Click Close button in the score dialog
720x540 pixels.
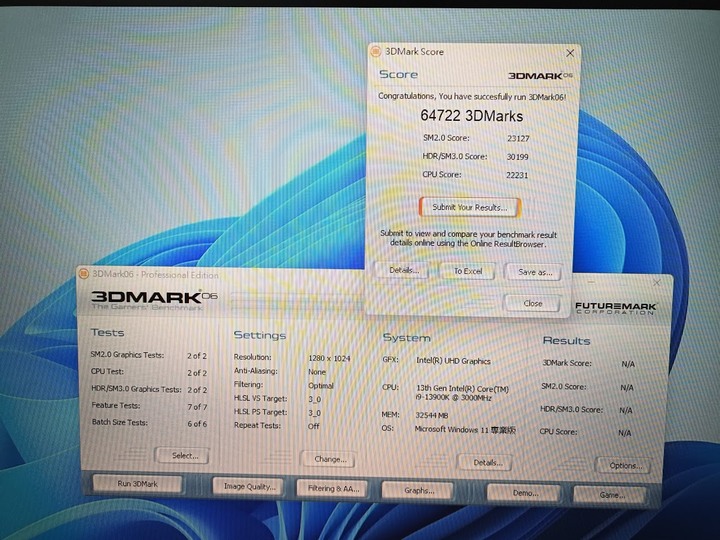coord(533,304)
